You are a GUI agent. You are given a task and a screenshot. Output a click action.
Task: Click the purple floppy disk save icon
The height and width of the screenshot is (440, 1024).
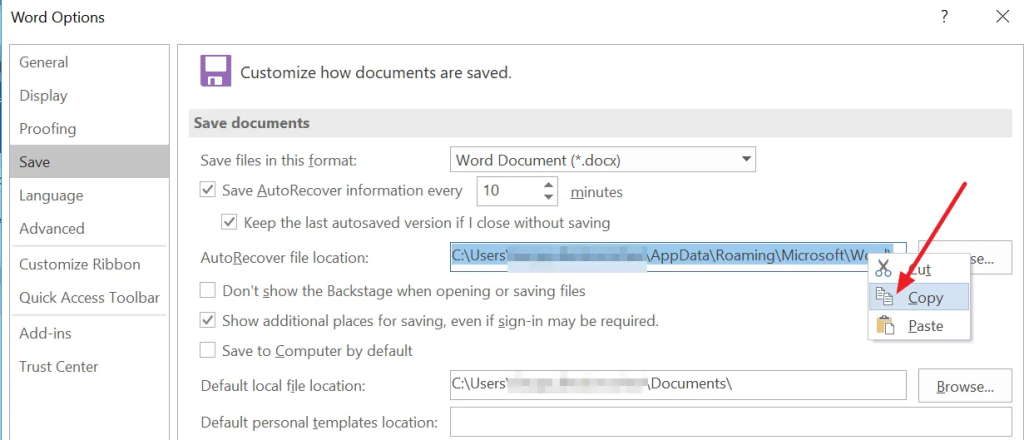click(x=216, y=71)
